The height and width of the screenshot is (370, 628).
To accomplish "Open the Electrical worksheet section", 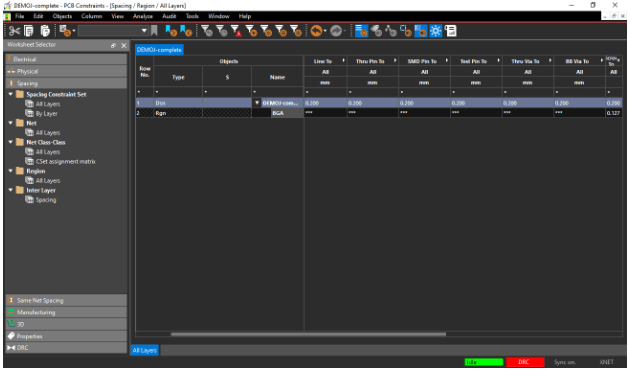I will point(66,59).
